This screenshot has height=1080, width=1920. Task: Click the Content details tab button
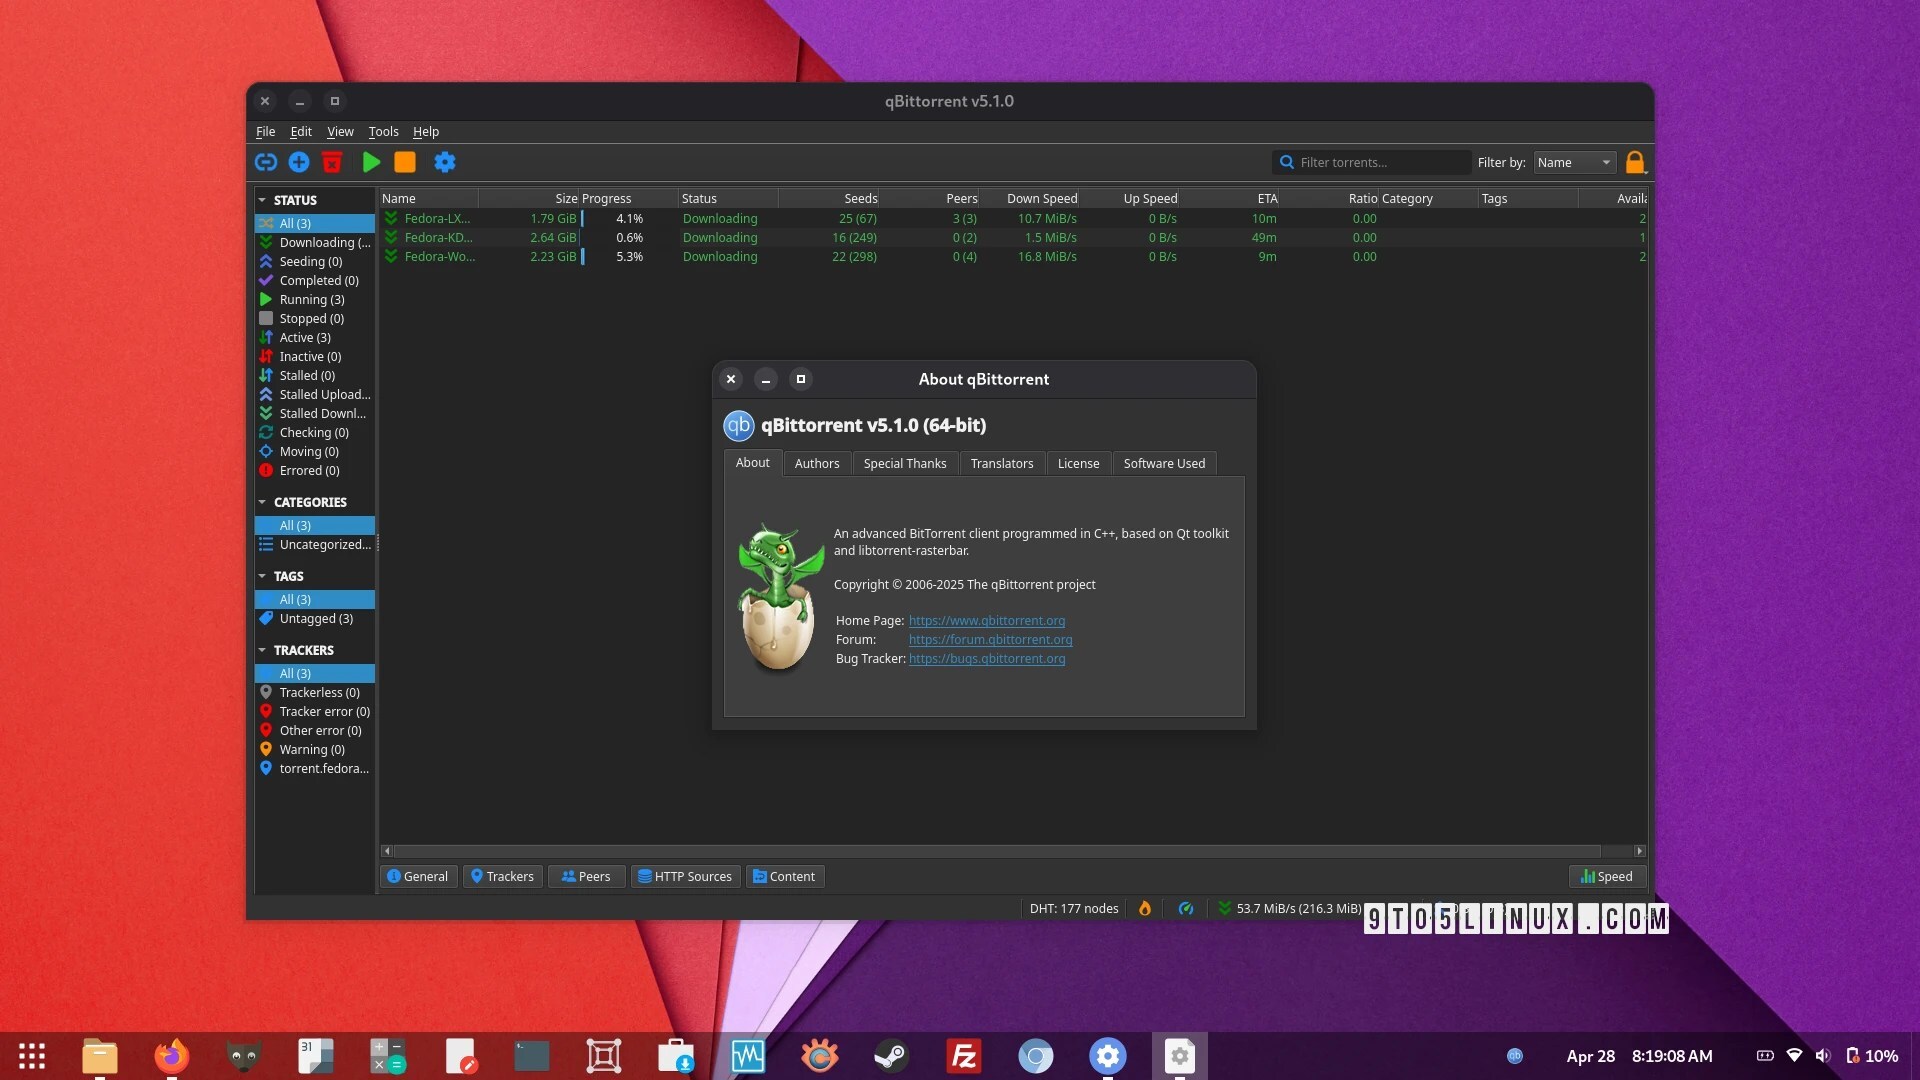785,876
